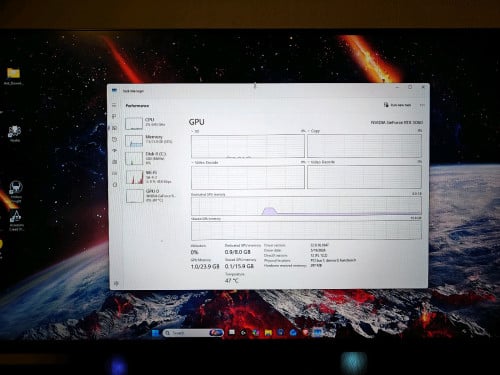Click the taskbar Search box
Screen dimensions: 500x375
point(193,333)
